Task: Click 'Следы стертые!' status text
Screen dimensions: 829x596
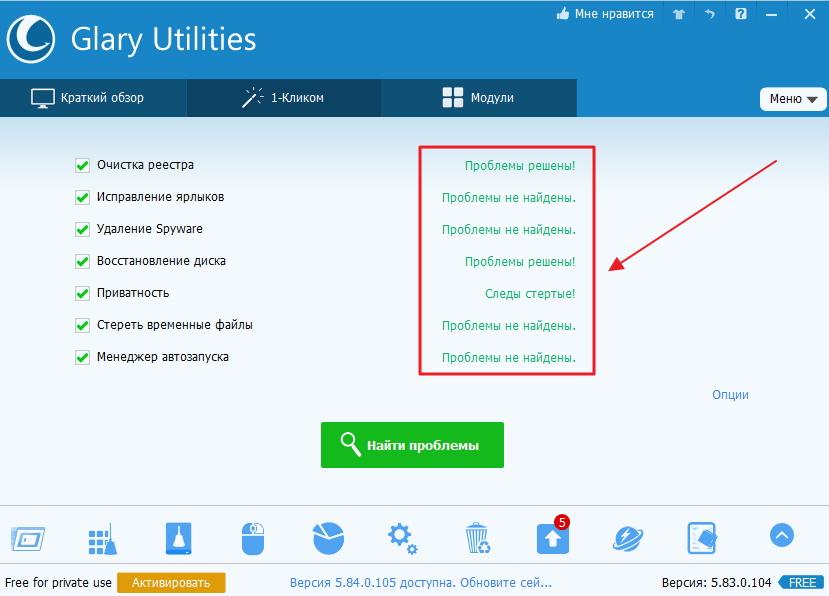Action: (530, 294)
